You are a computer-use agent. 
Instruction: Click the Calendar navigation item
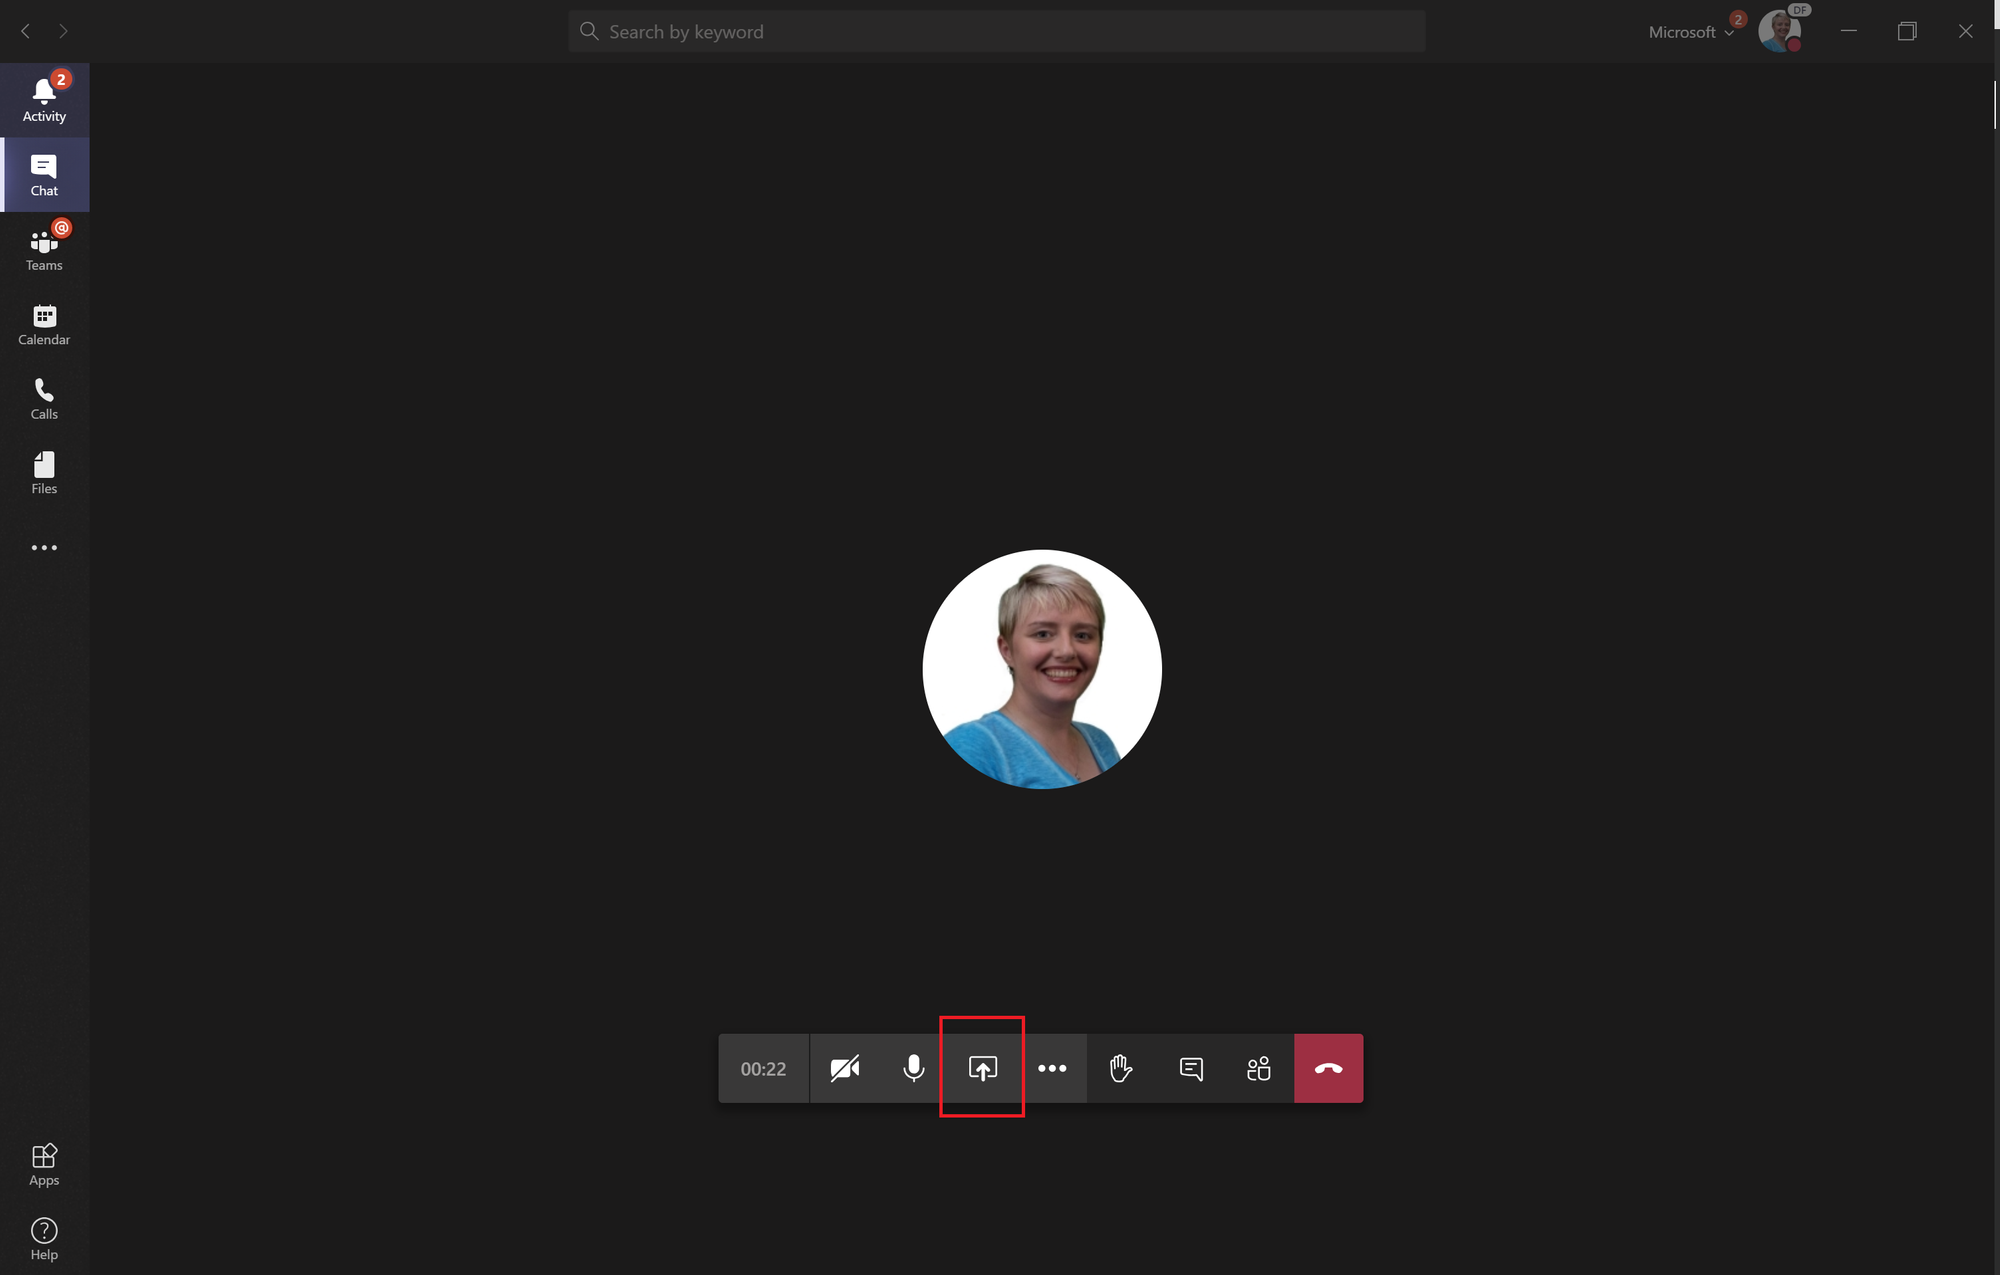click(x=44, y=326)
